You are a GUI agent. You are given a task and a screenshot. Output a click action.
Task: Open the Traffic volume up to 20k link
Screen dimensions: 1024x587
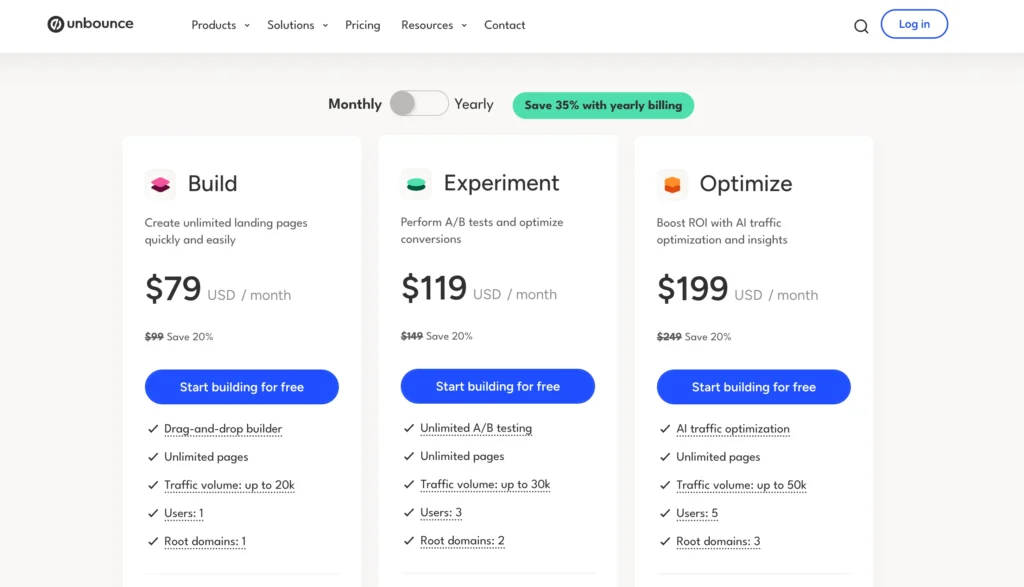pyautogui.click(x=229, y=485)
